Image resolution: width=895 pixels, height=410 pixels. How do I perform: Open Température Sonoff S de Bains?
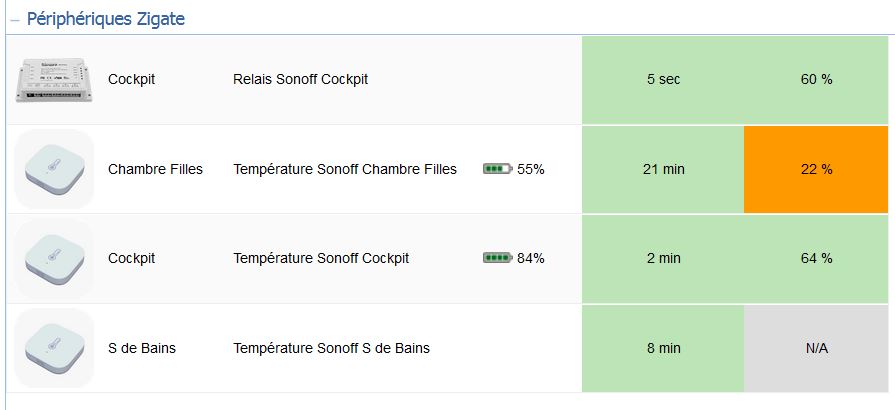point(331,348)
